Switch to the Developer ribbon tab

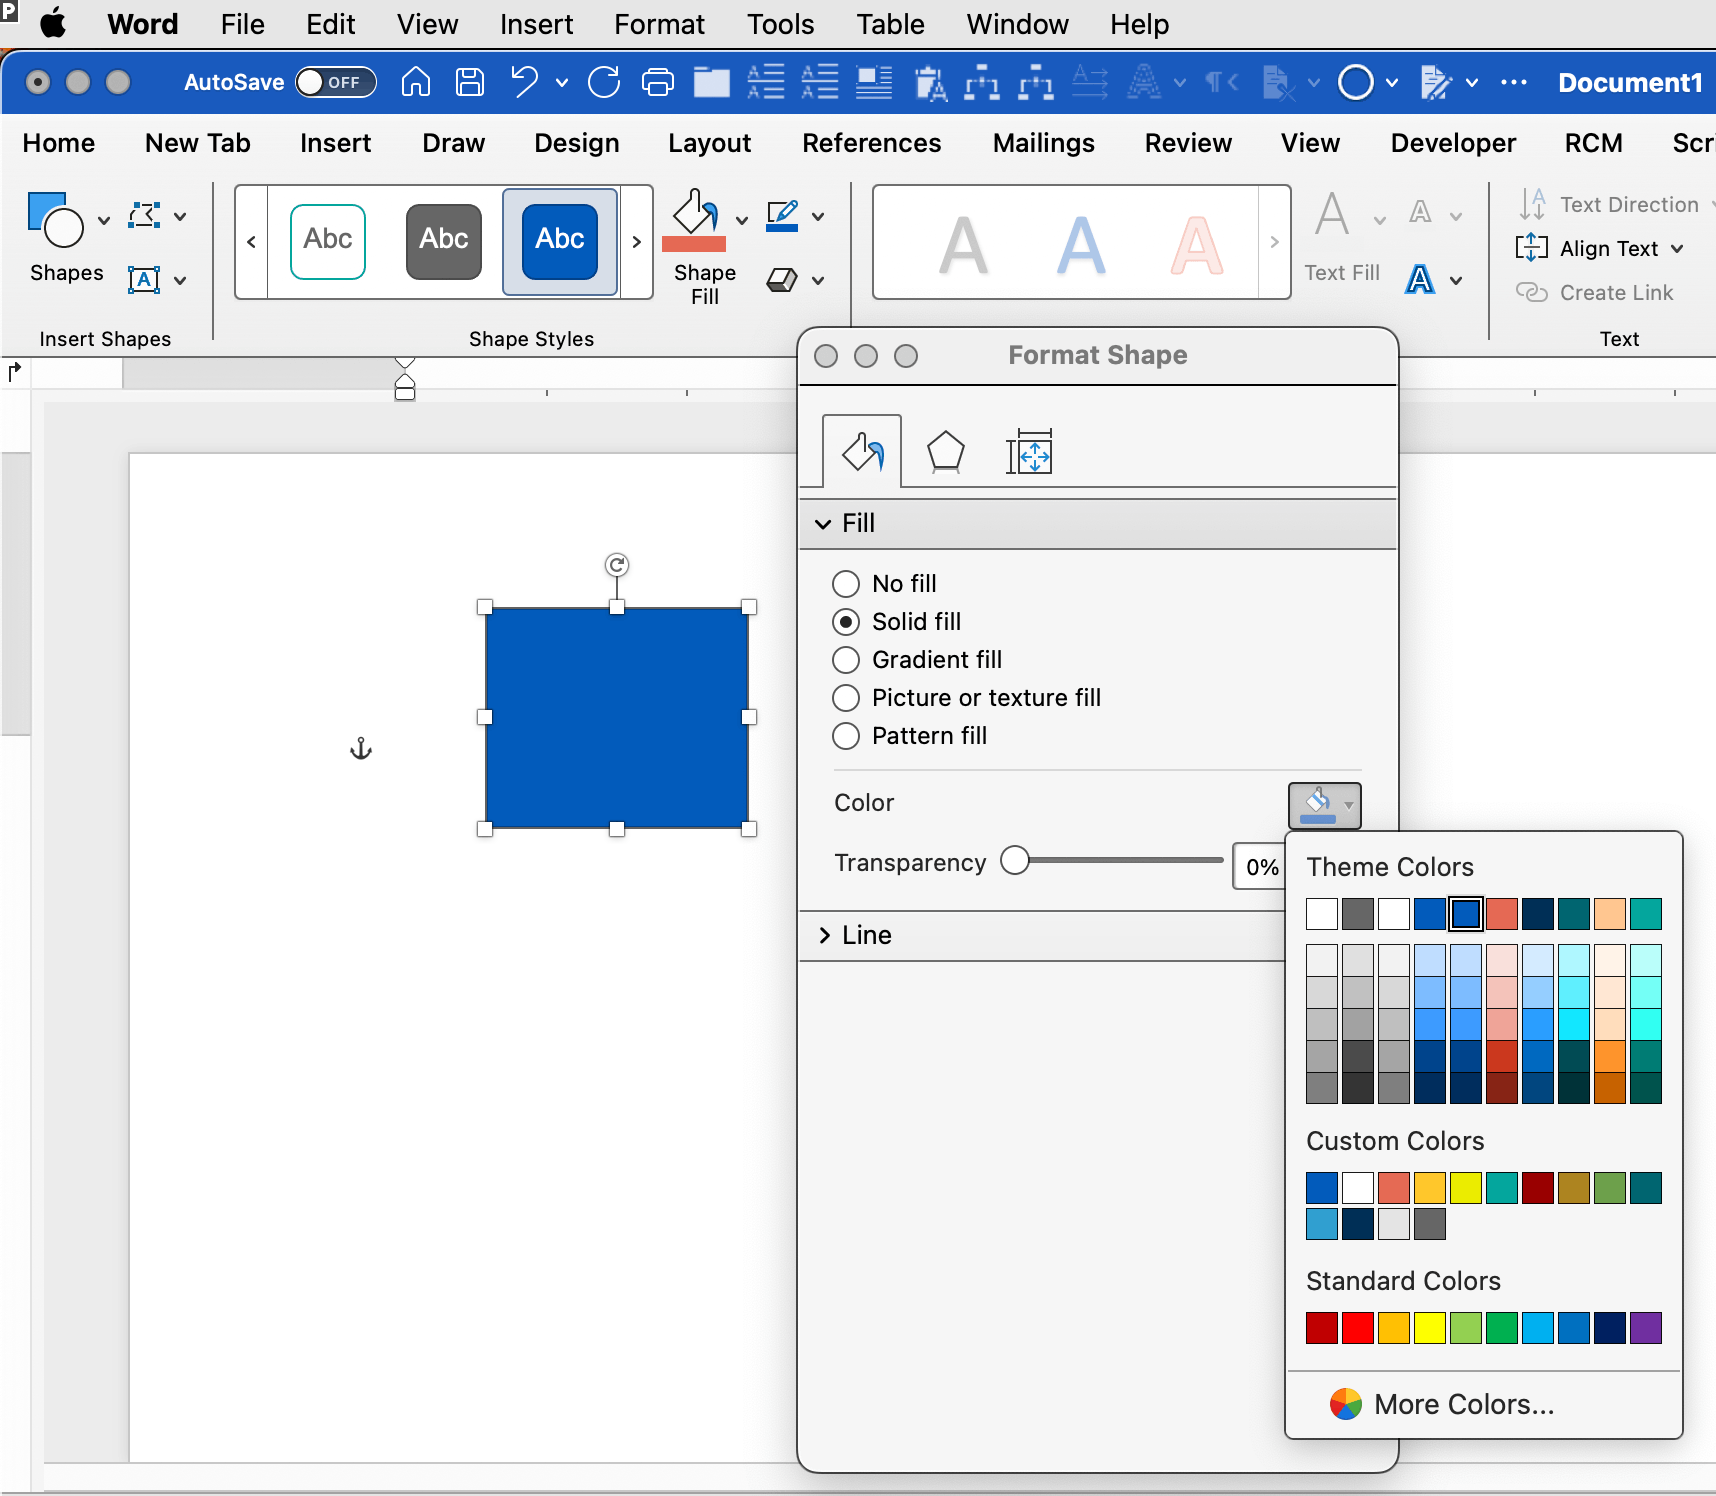point(1453,143)
